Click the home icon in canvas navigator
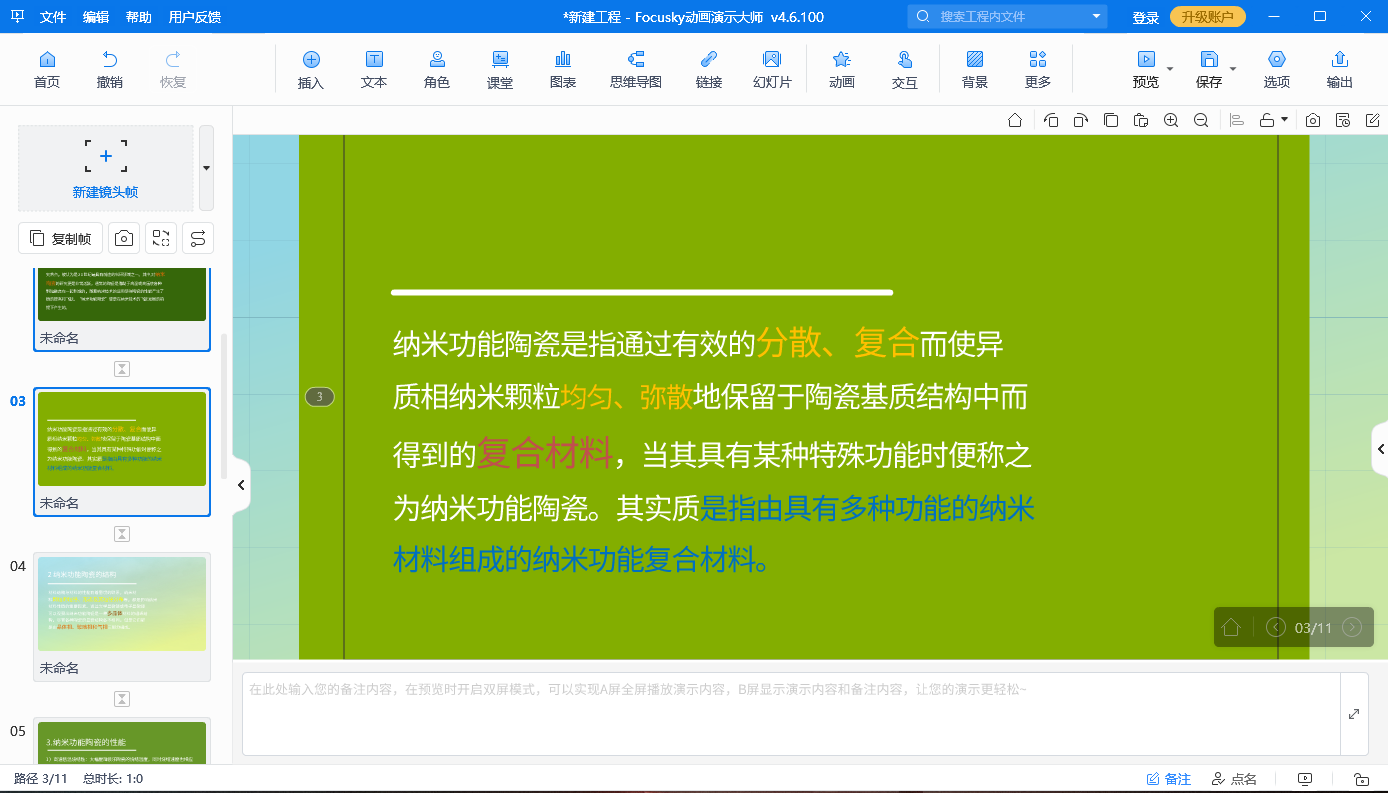The width and height of the screenshot is (1388, 793). (x=1231, y=627)
